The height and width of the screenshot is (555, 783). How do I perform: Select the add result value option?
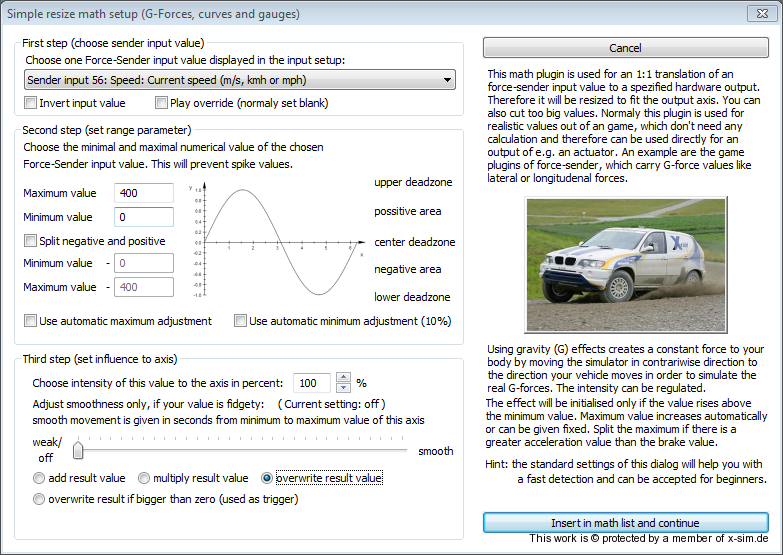point(39,479)
